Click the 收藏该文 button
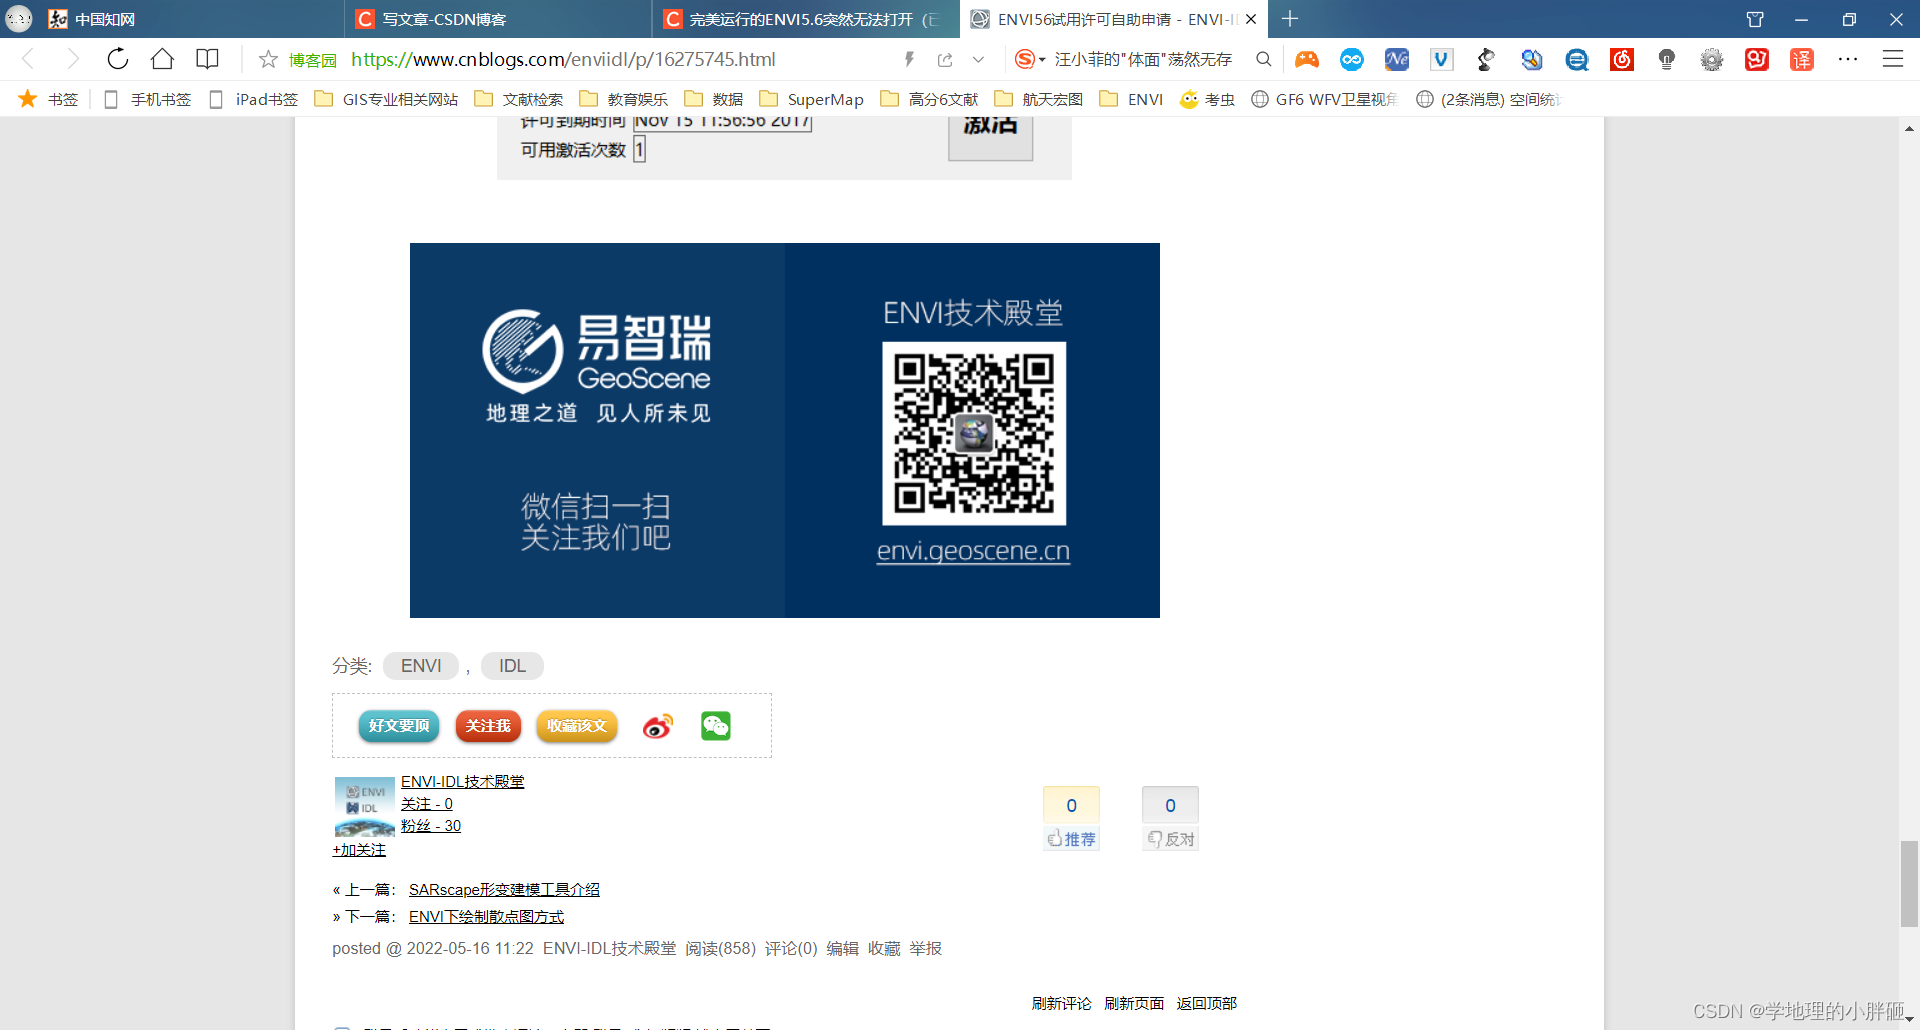 coord(577,726)
